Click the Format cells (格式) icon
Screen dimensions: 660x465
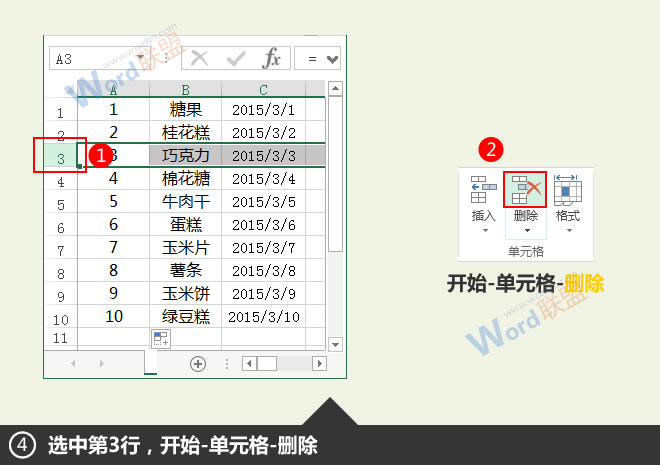click(x=567, y=188)
